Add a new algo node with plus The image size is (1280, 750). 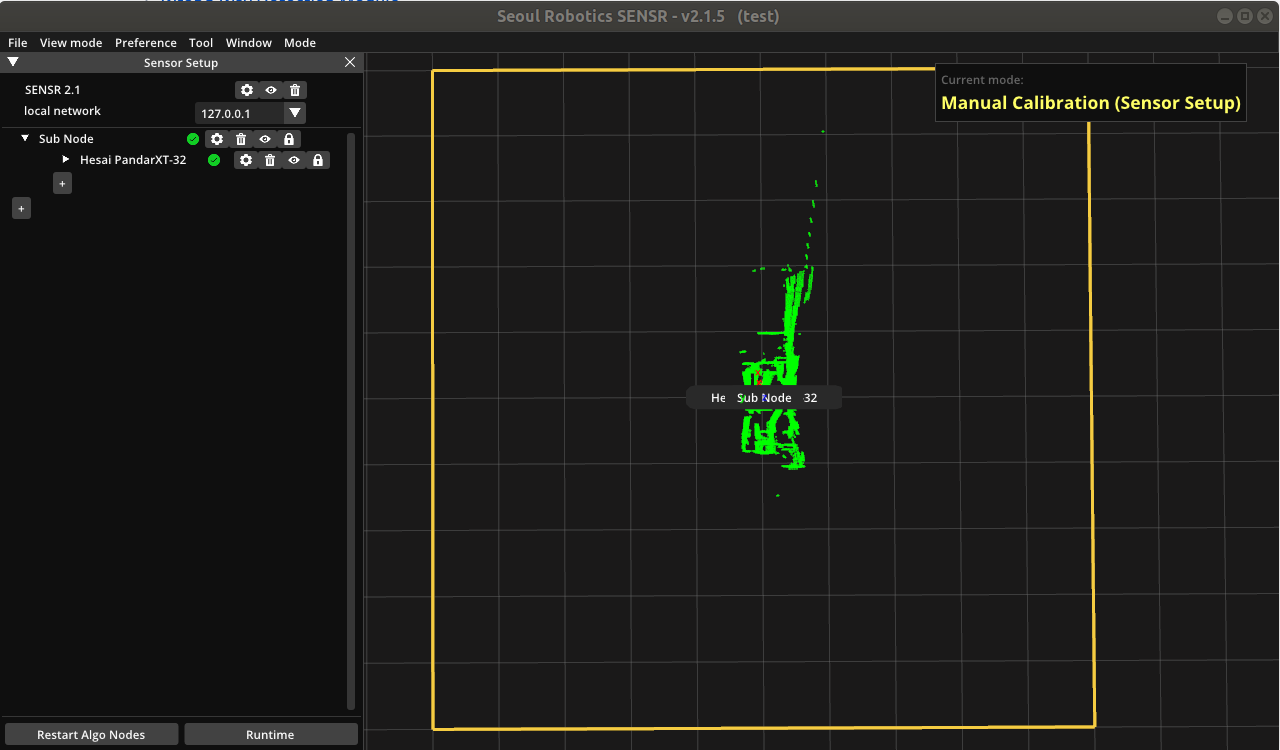click(21, 208)
